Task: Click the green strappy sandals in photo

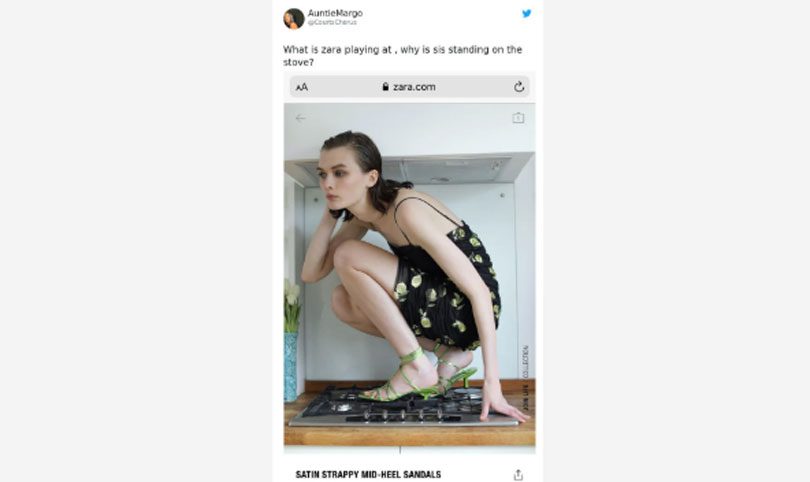Action: click(418, 375)
